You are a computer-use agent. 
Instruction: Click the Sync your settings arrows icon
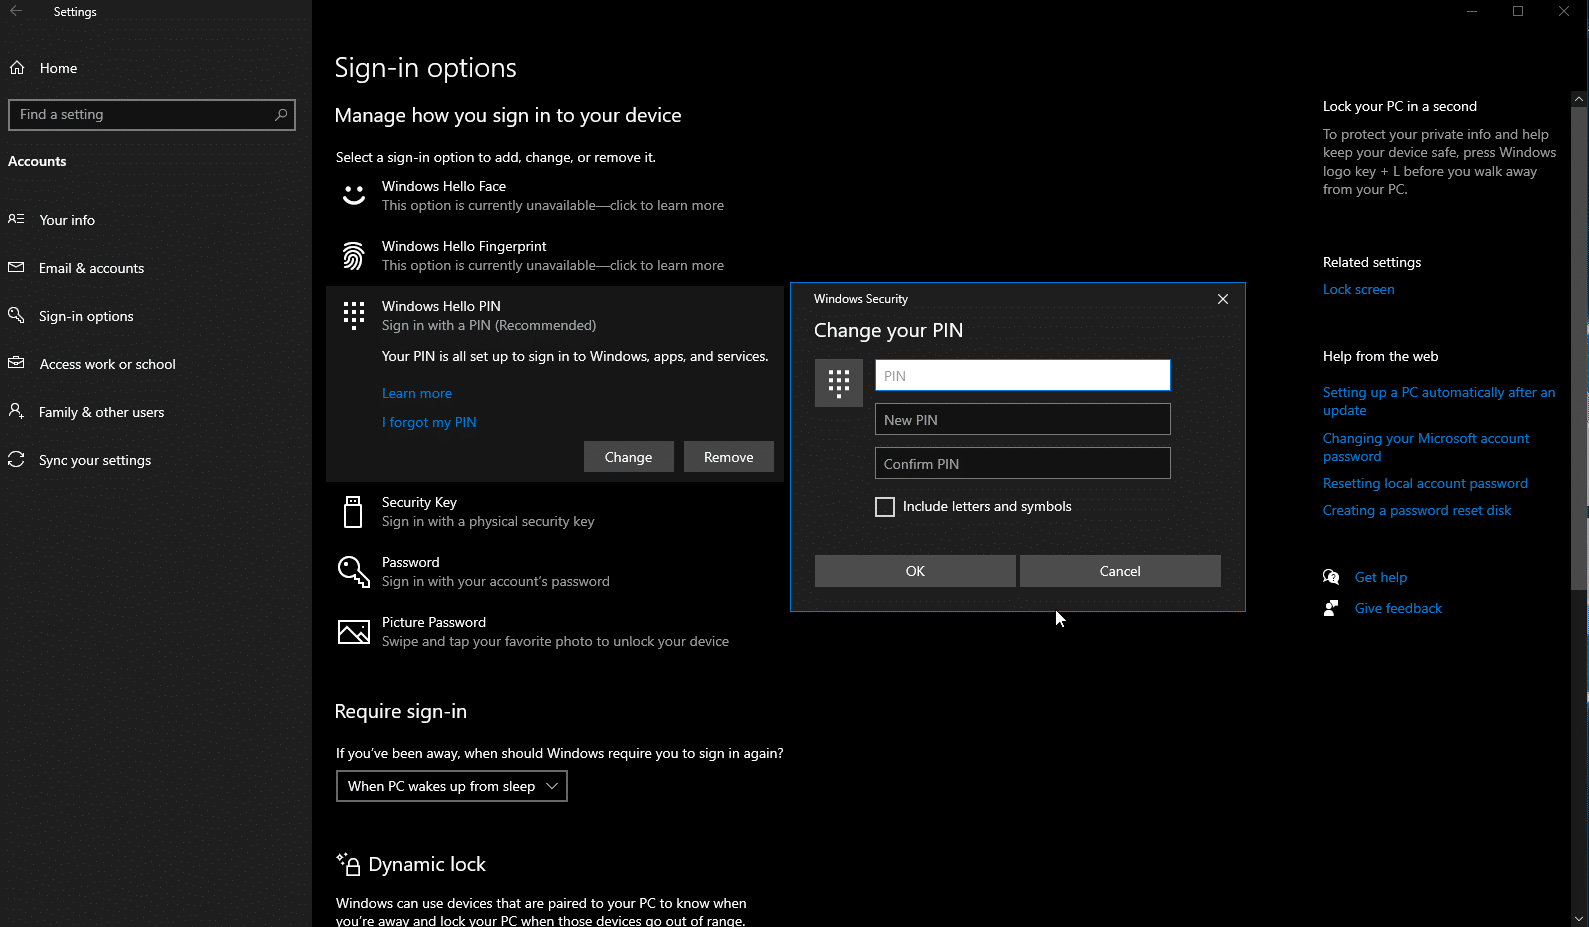tap(16, 459)
